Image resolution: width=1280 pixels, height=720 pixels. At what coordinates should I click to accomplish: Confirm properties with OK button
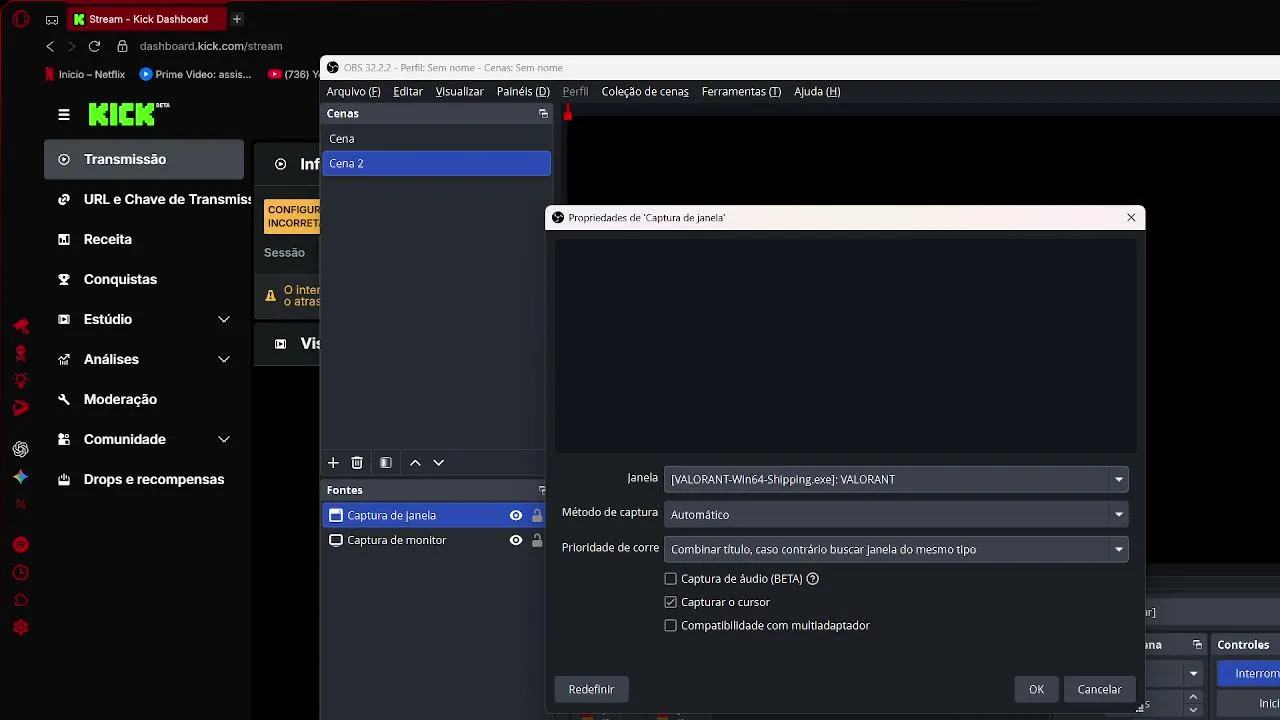(x=1036, y=689)
